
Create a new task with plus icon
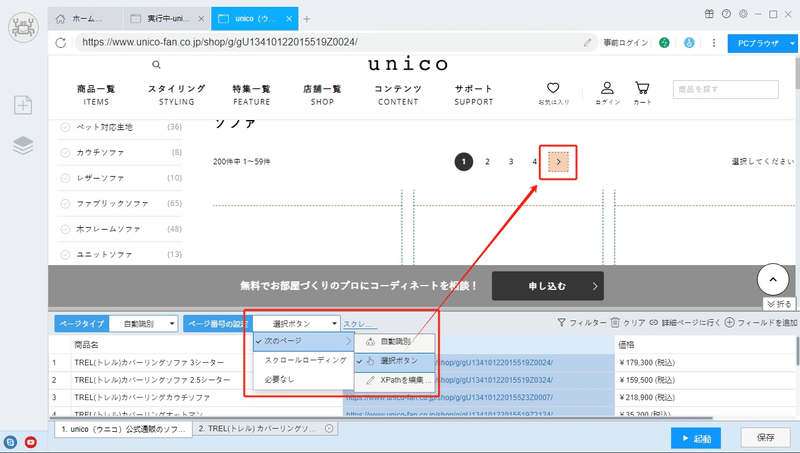(23, 105)
